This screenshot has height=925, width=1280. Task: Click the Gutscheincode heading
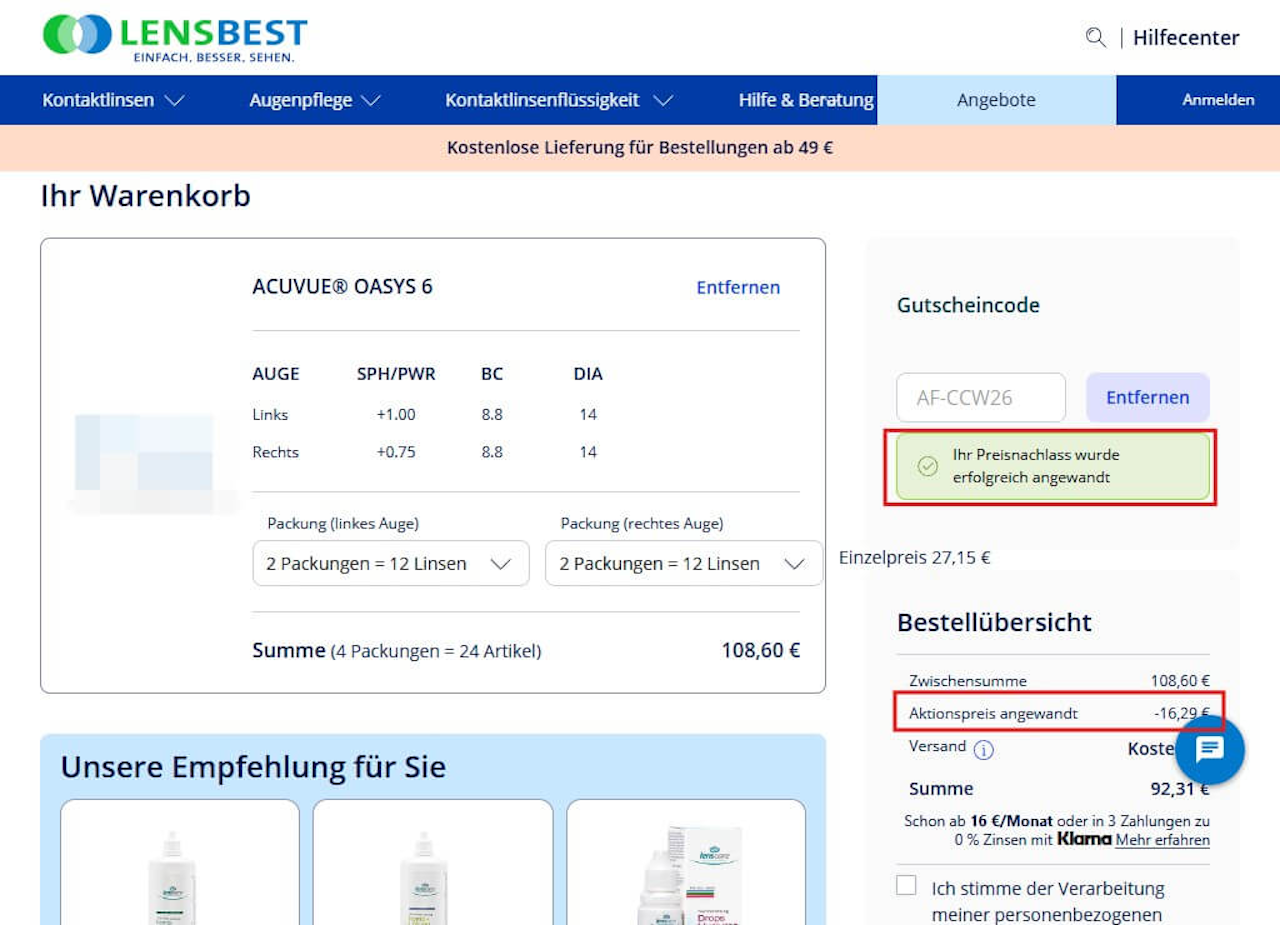(x=968, y=305)
